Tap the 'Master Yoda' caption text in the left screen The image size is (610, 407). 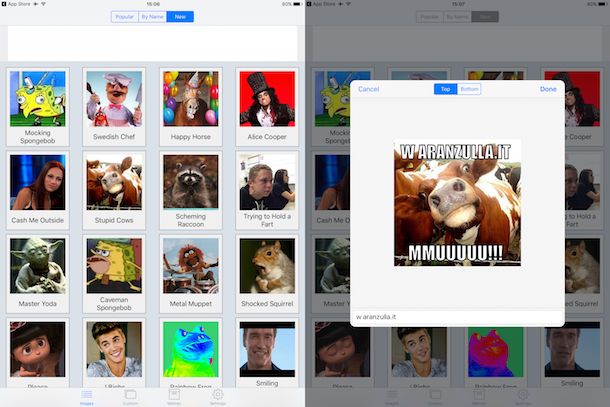pyautogui.click(x=38, y=303)
